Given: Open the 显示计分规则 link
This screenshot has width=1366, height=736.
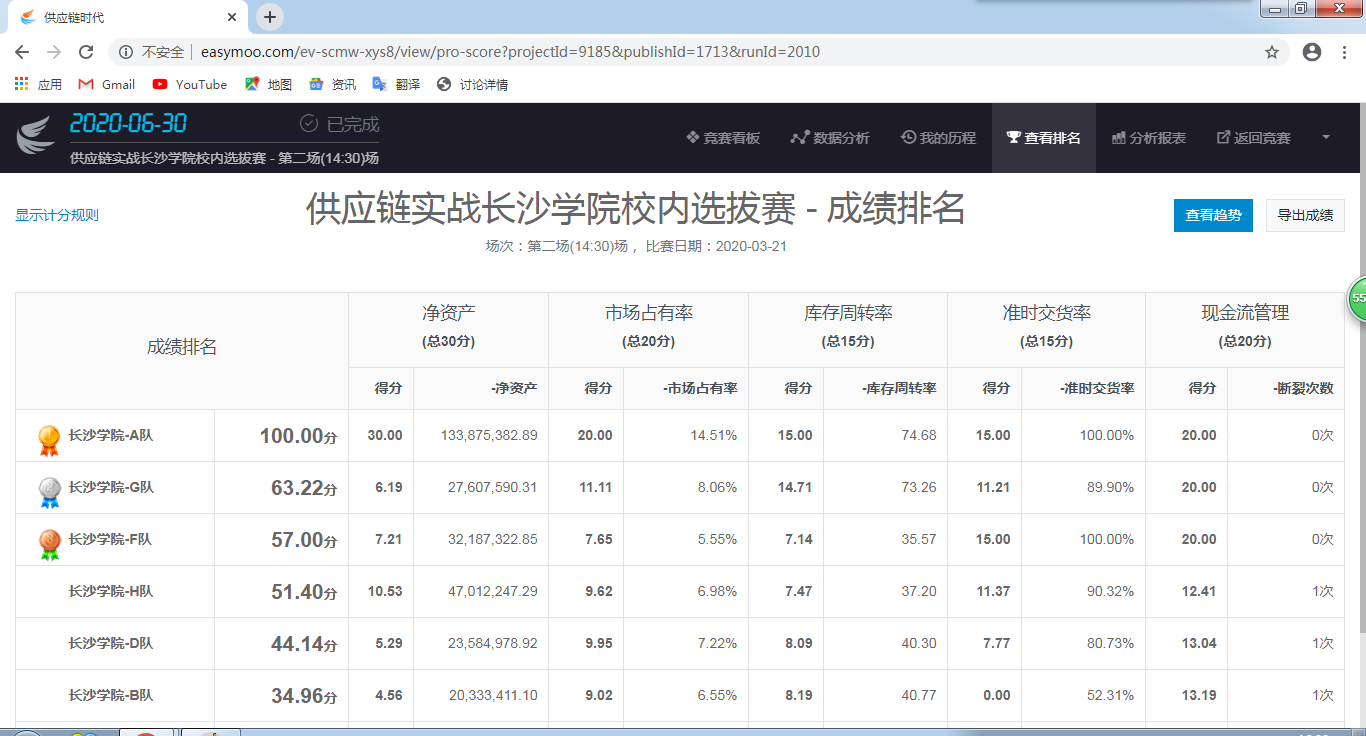Looking at the screenshot, I should tap(57, 215).
